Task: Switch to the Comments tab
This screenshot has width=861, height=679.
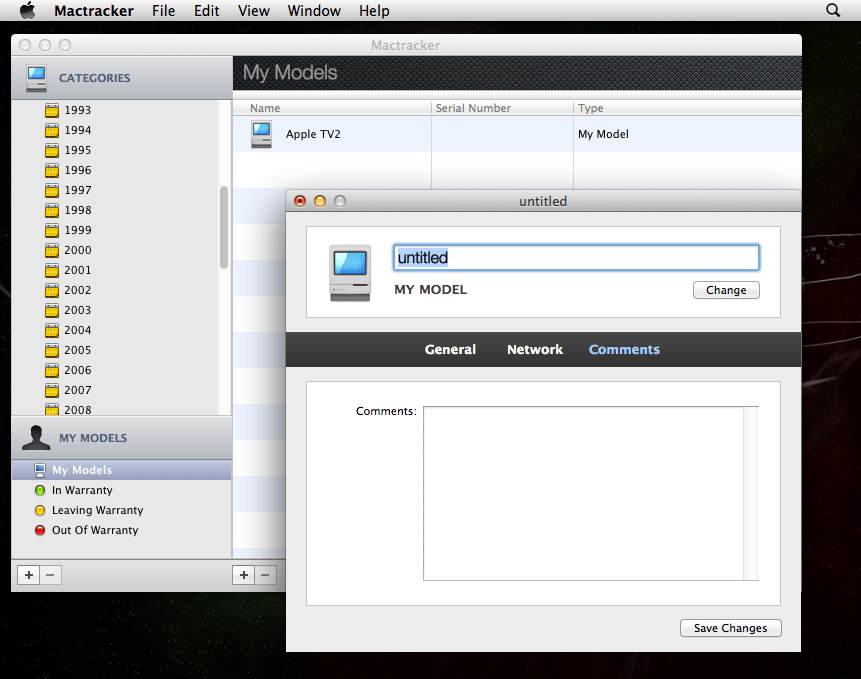Action: coord(624,350)
